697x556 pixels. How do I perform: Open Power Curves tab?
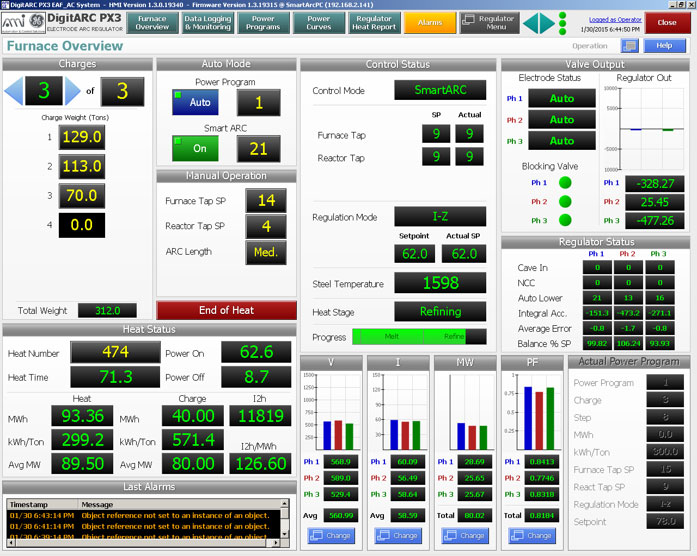319,23
